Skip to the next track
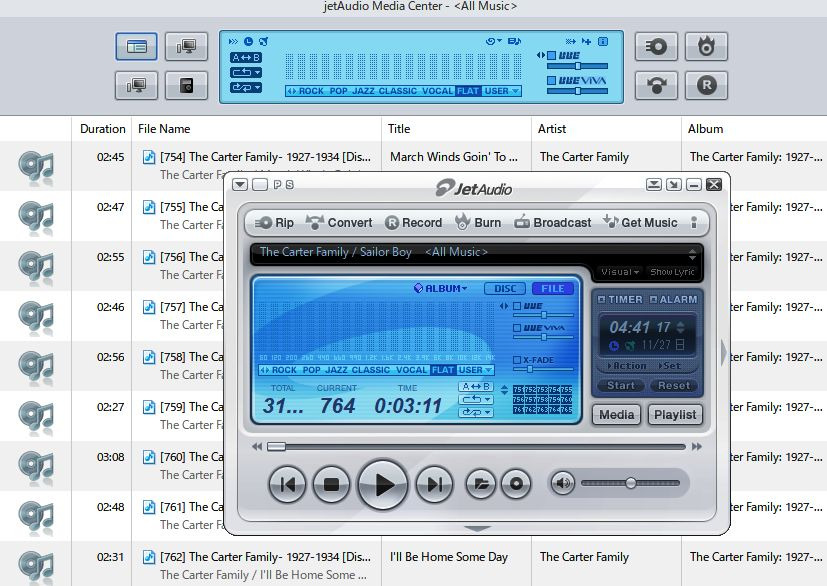 coord(434,485)
